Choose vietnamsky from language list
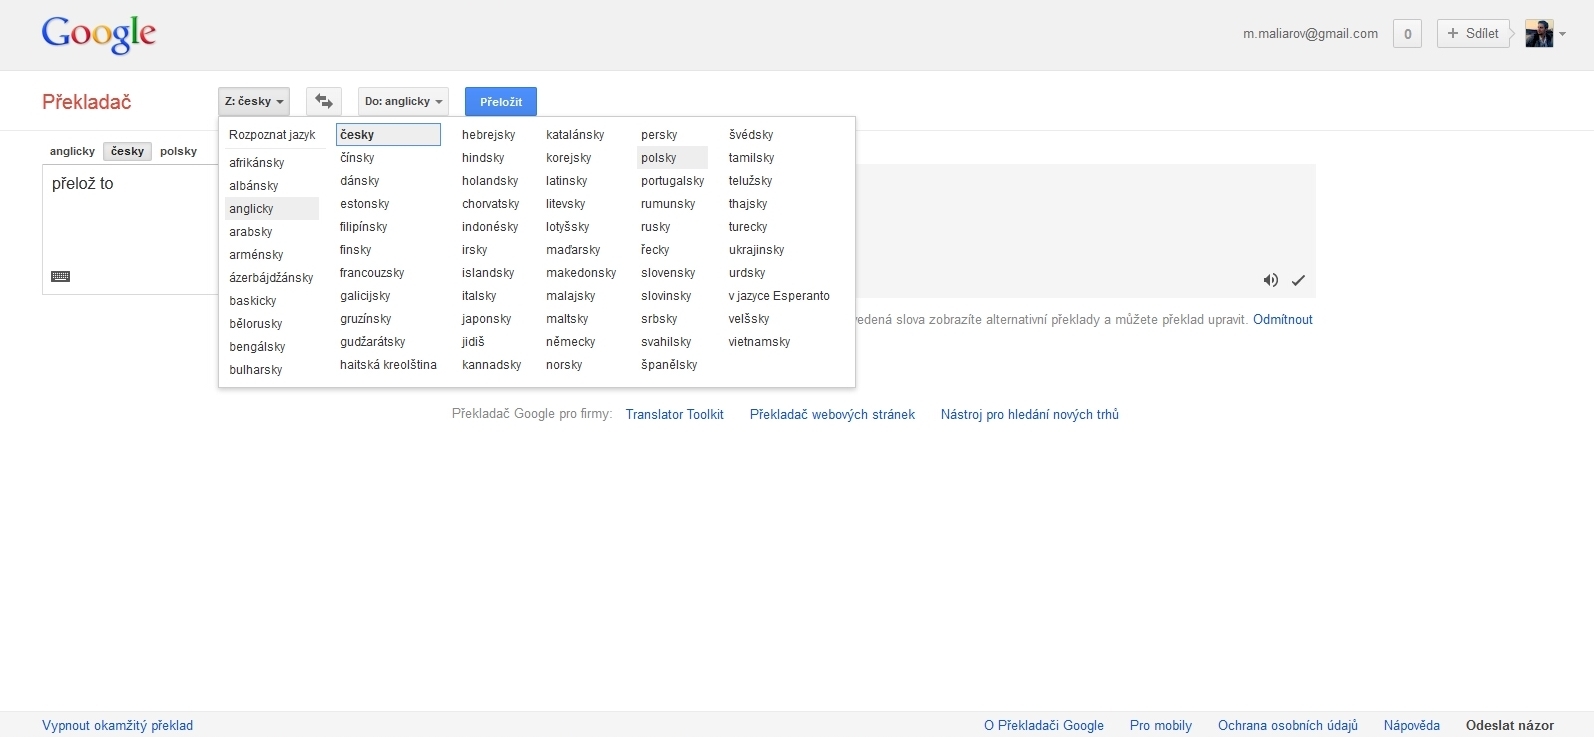 (x=759, y=342)
